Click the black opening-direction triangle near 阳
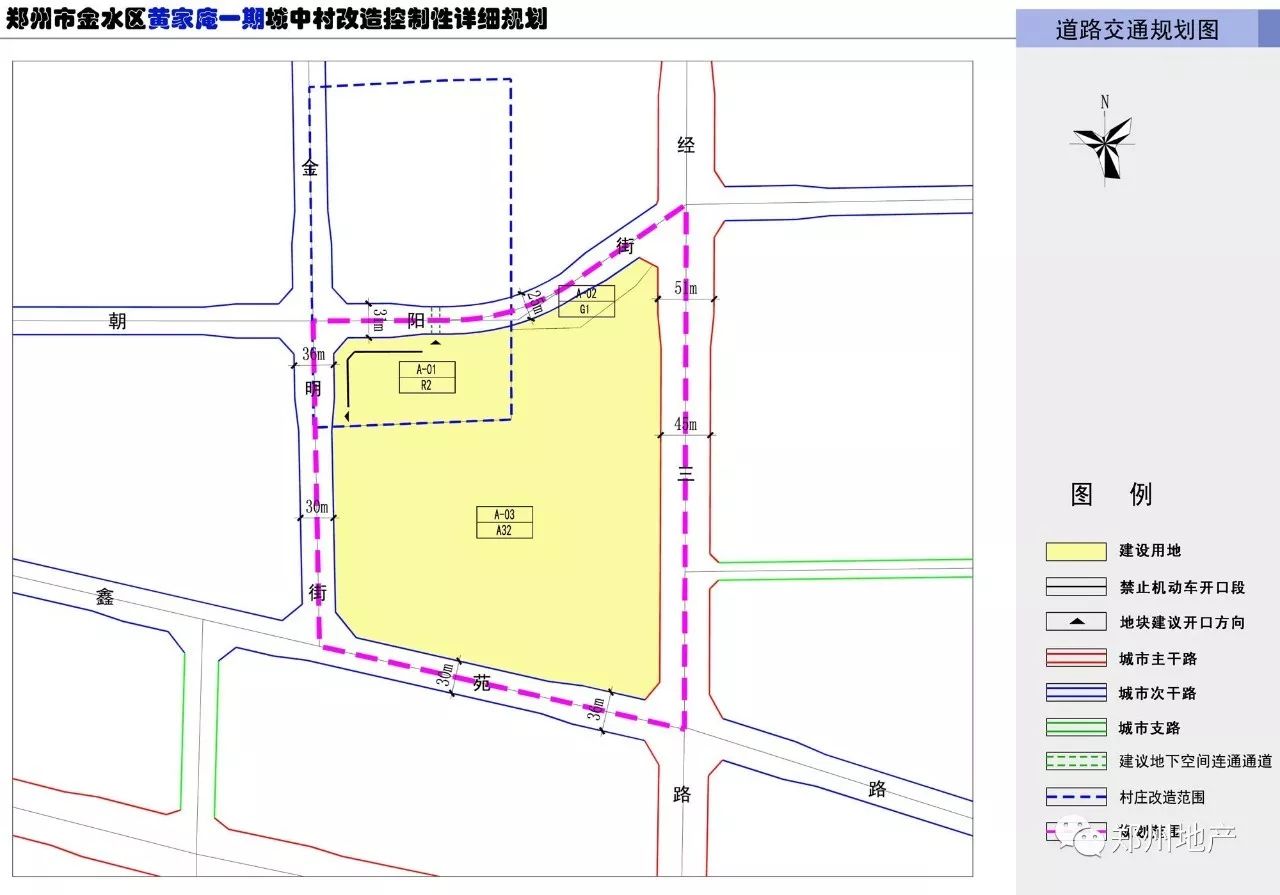 click(435, 342)
